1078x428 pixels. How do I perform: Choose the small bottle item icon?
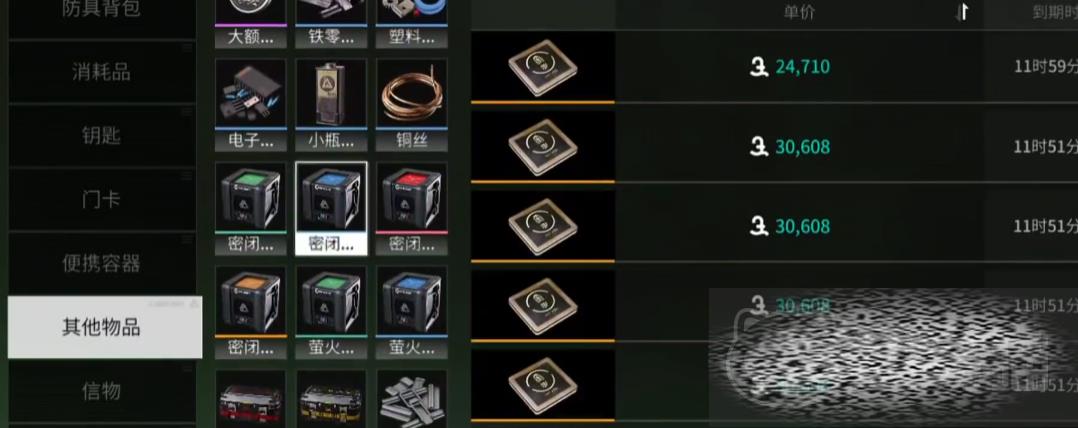(331, 104)
